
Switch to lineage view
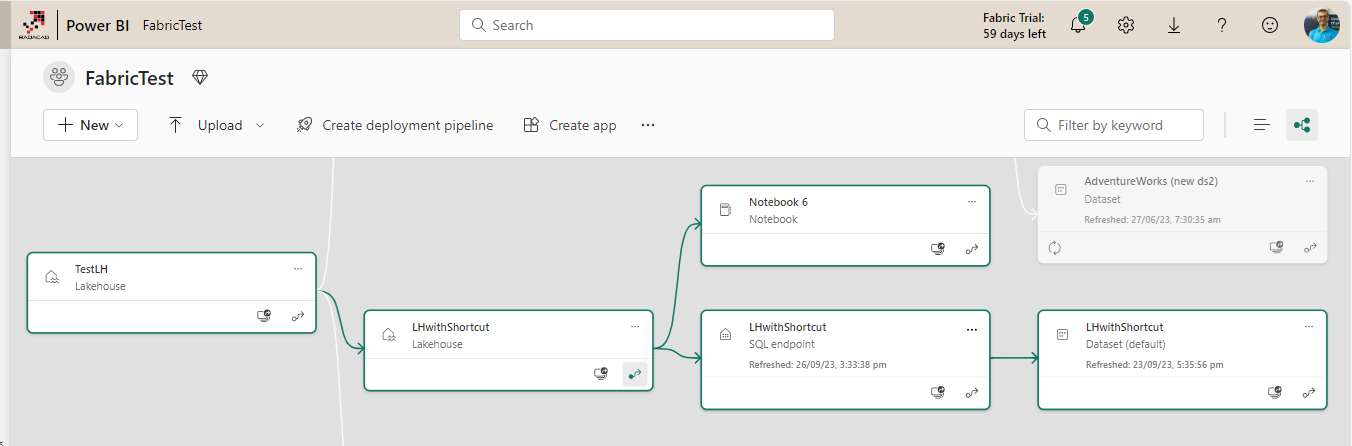pos(1301,125)
